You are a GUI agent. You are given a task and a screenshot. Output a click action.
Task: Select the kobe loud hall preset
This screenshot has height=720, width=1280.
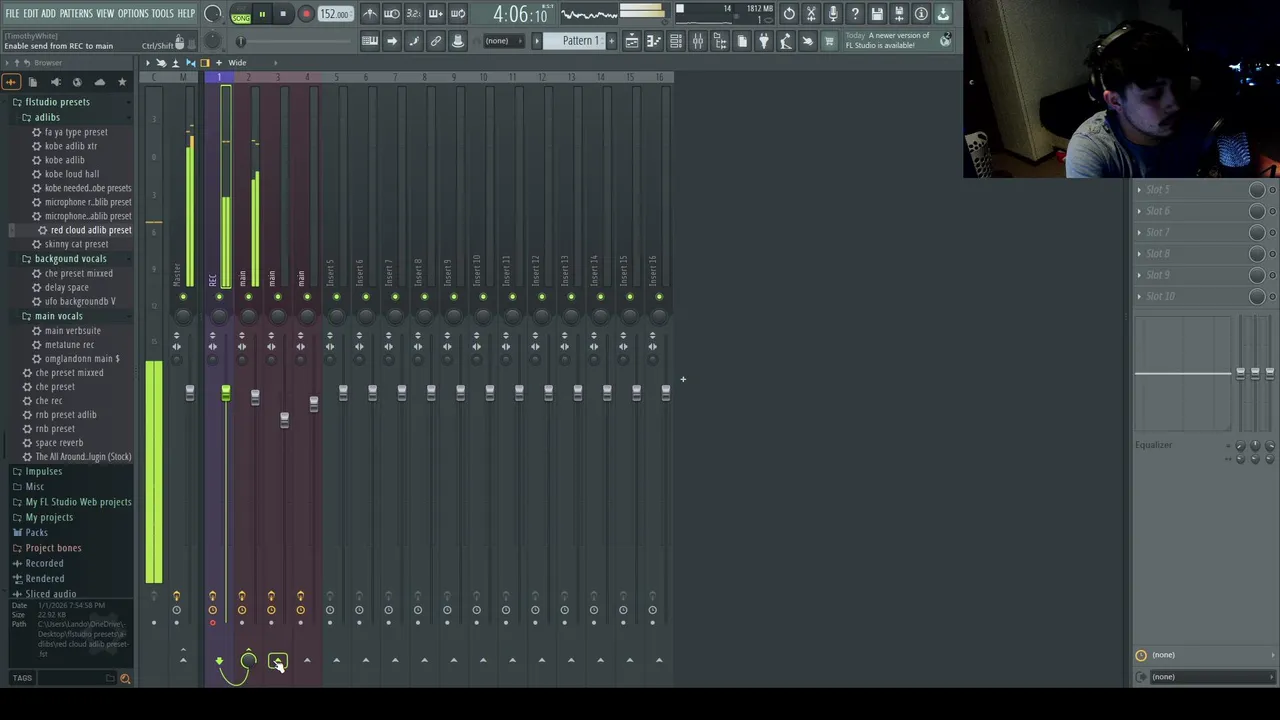pos(72,174)
